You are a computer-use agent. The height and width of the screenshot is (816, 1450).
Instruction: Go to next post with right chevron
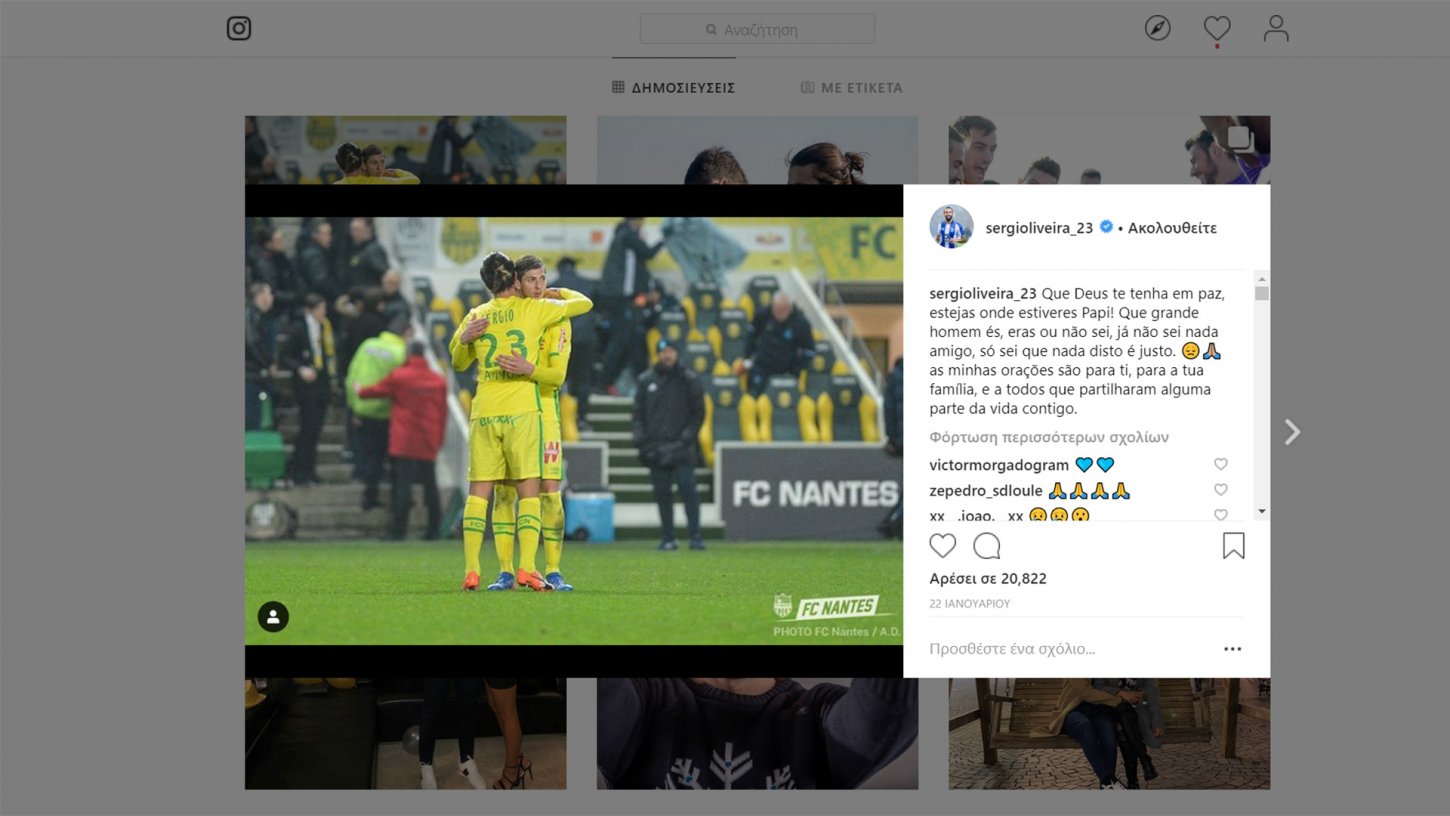pos(1292,432)
